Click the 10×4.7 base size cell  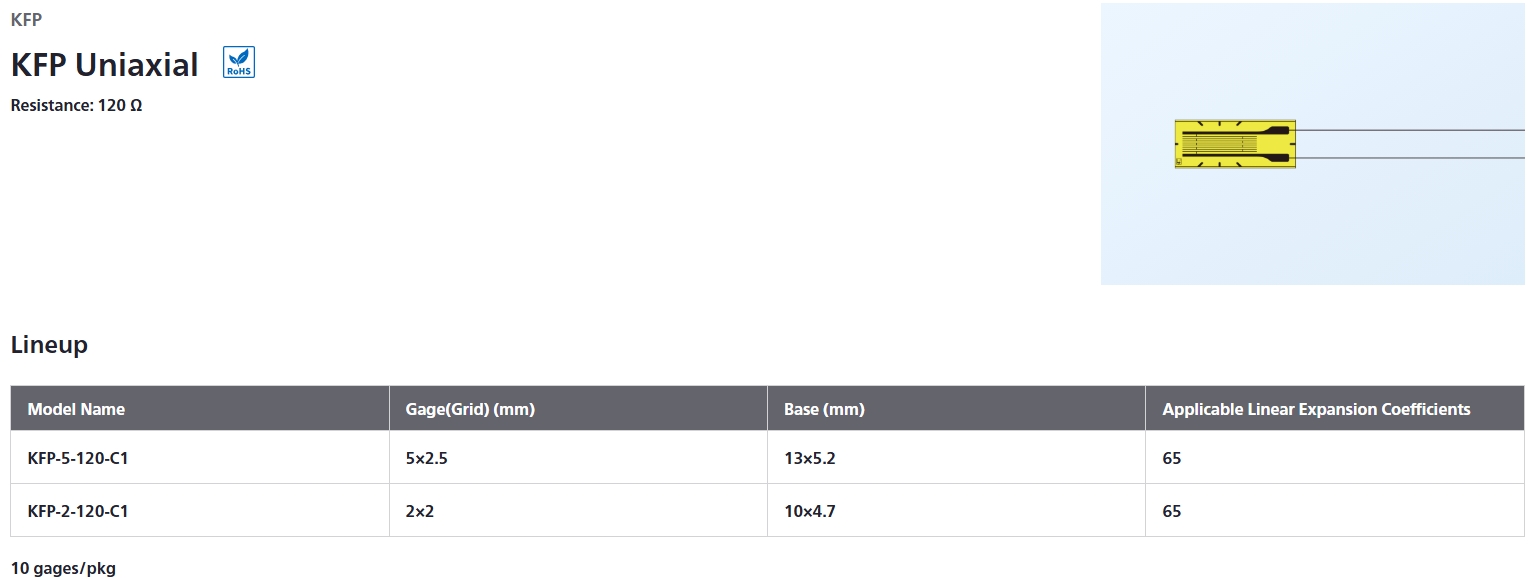[x=810, y=511]
